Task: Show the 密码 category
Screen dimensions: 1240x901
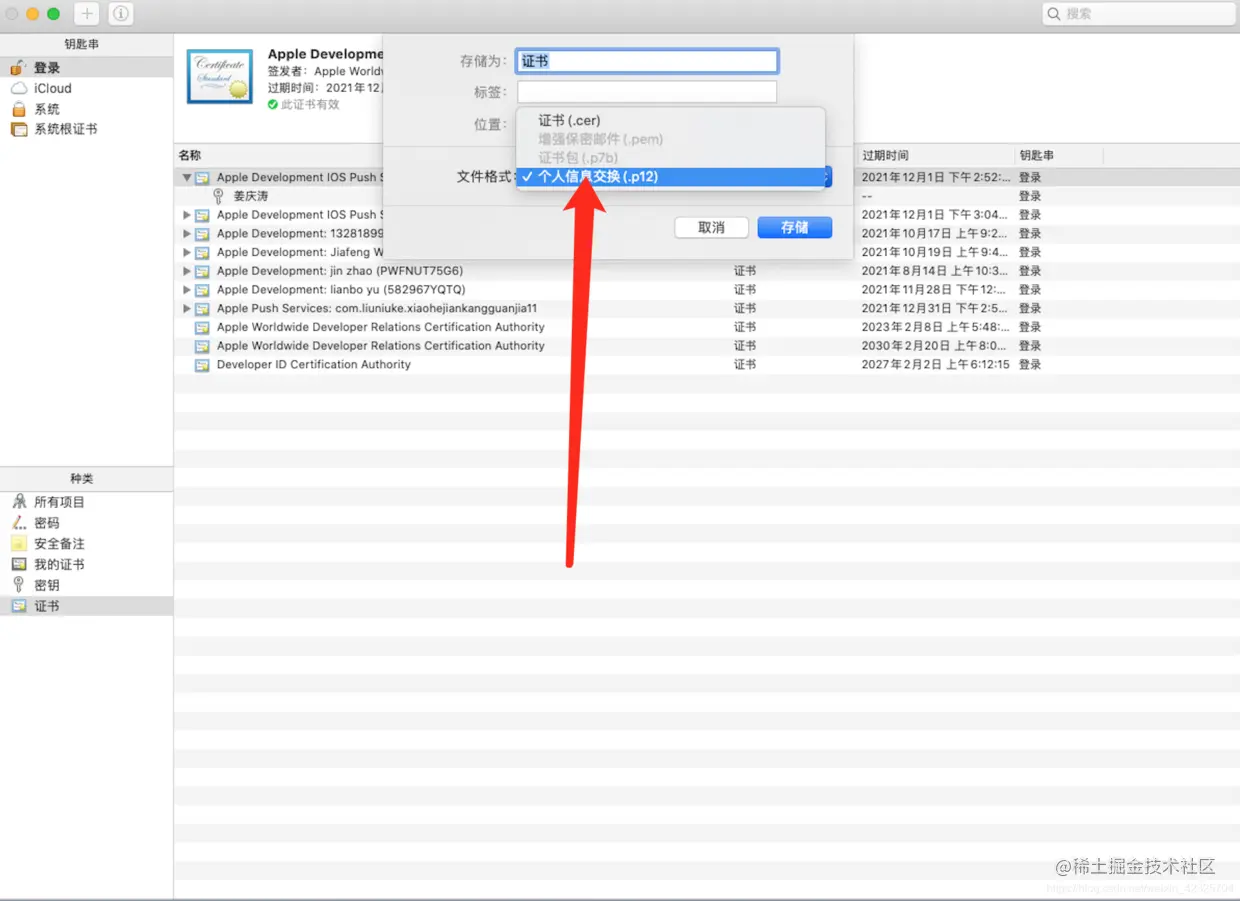Action: [86, 523]
